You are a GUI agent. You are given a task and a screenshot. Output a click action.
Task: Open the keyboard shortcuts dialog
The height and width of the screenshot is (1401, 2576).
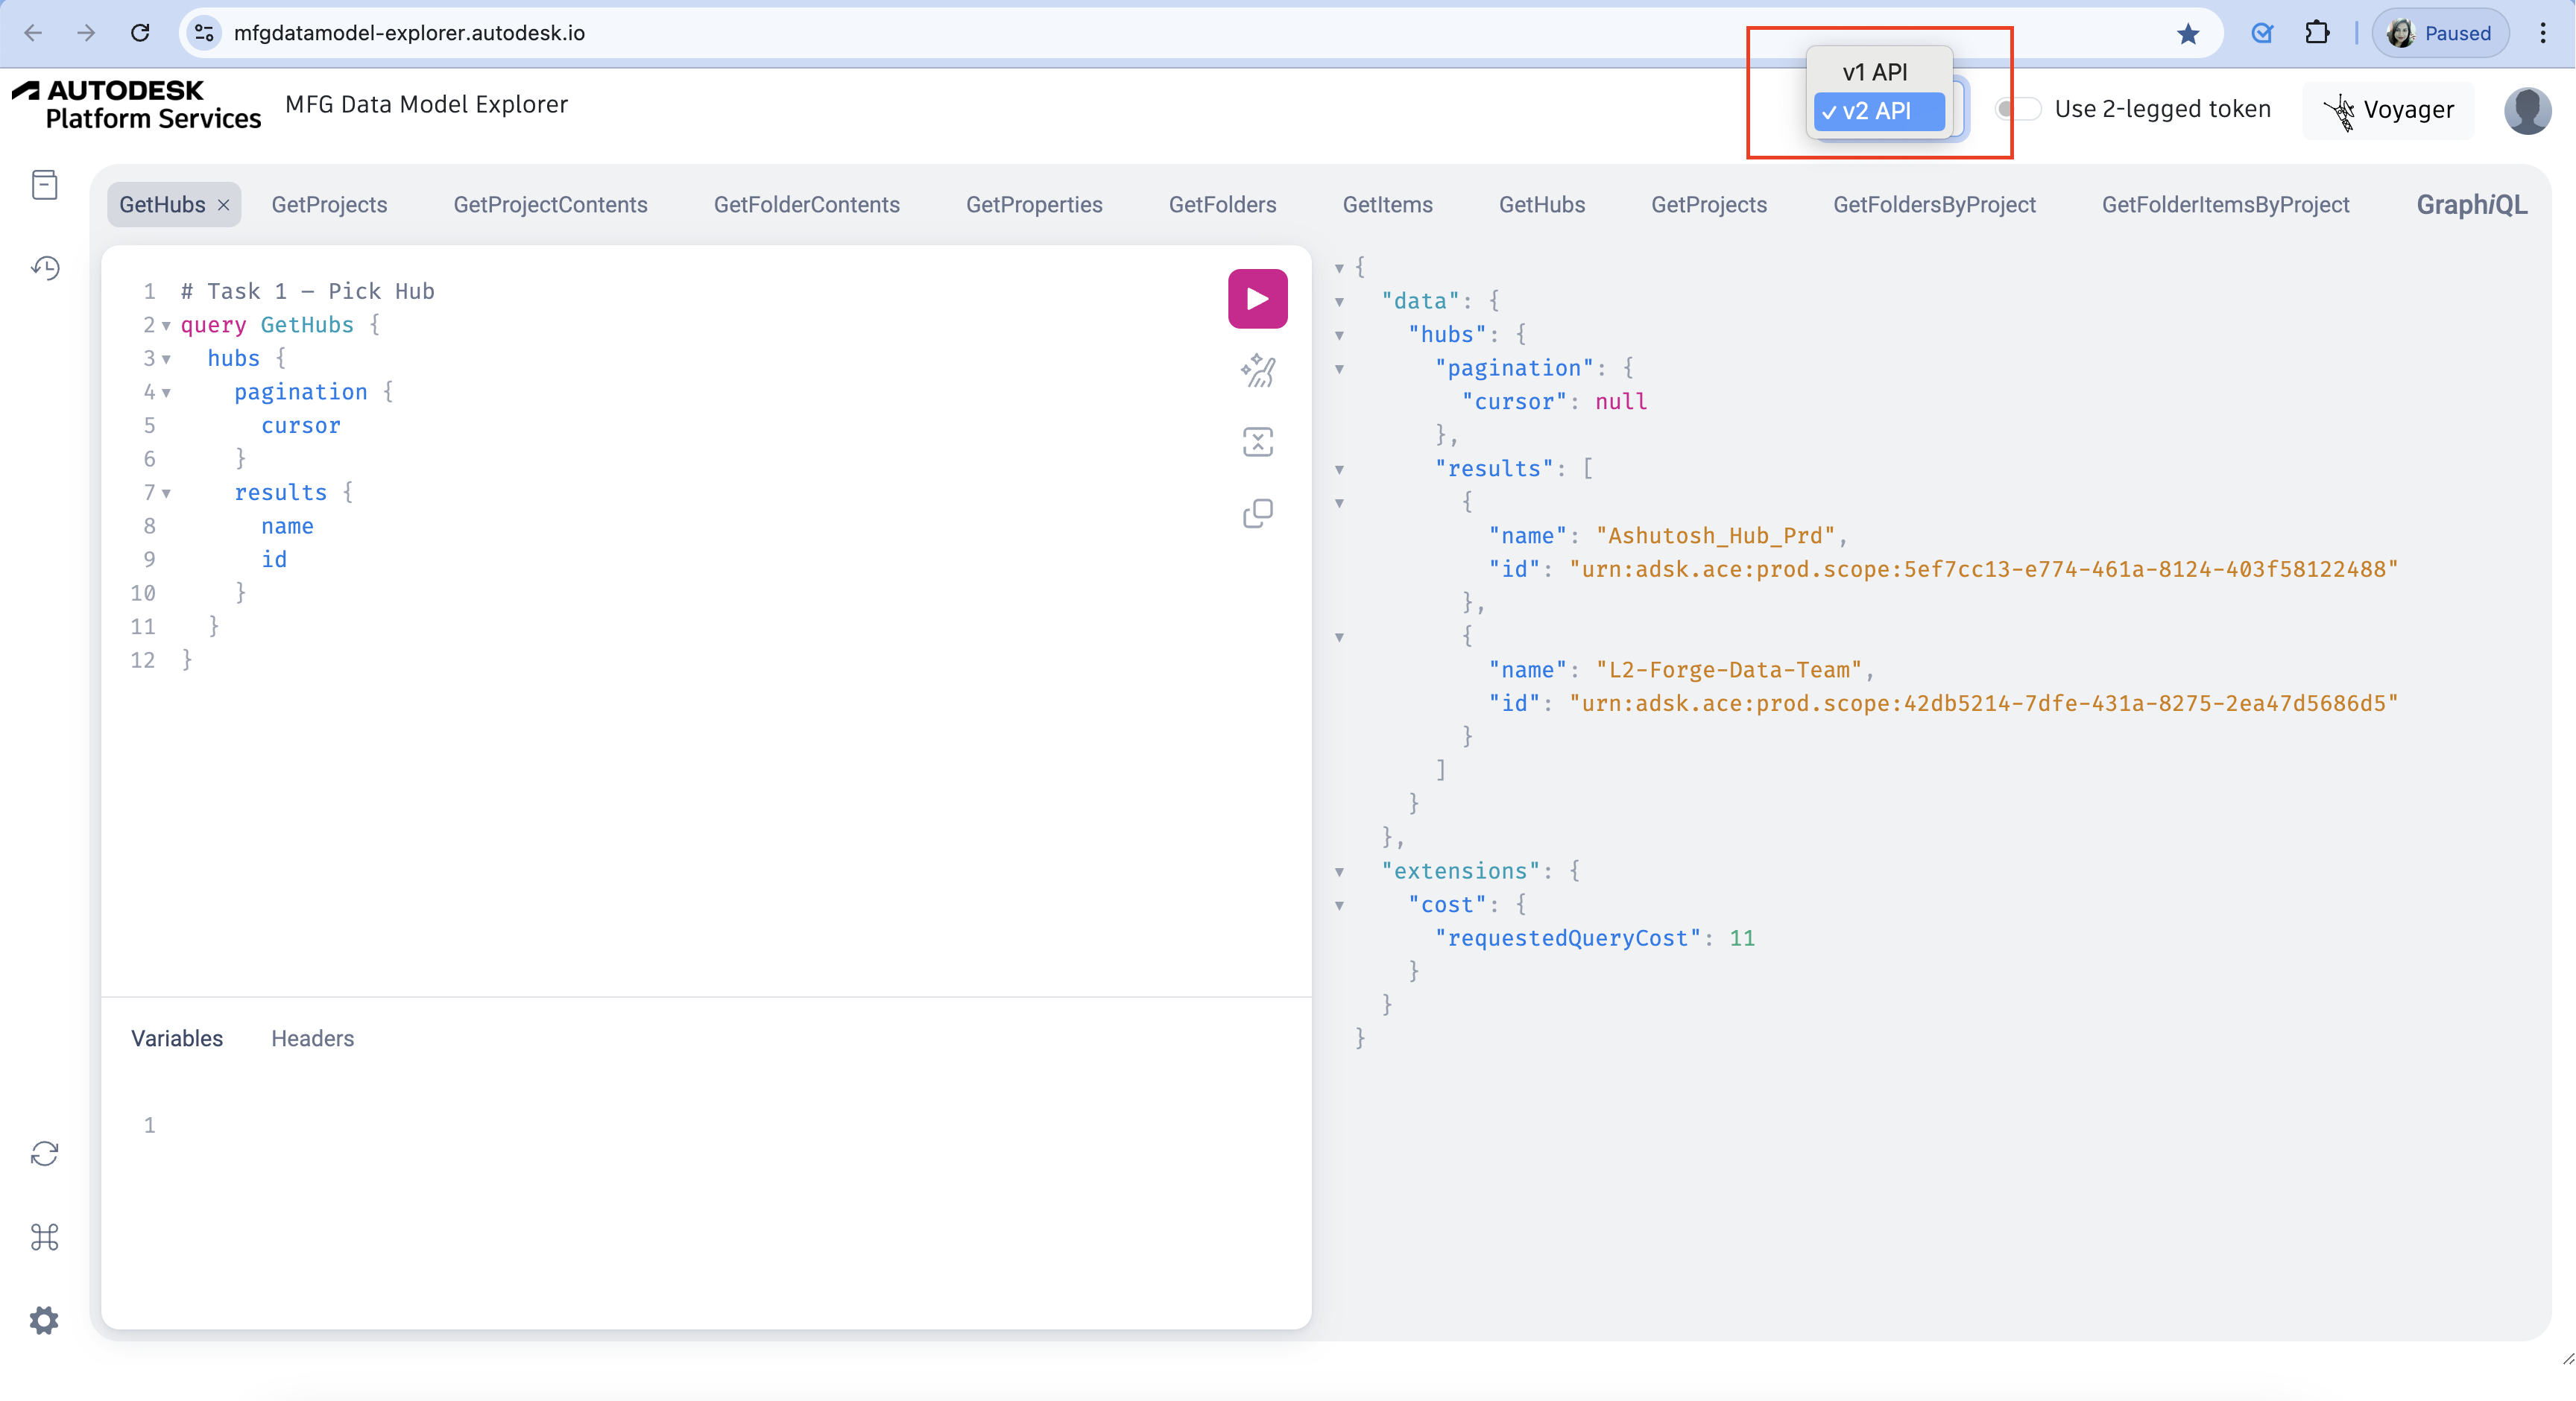click(x=45, y=1237)
